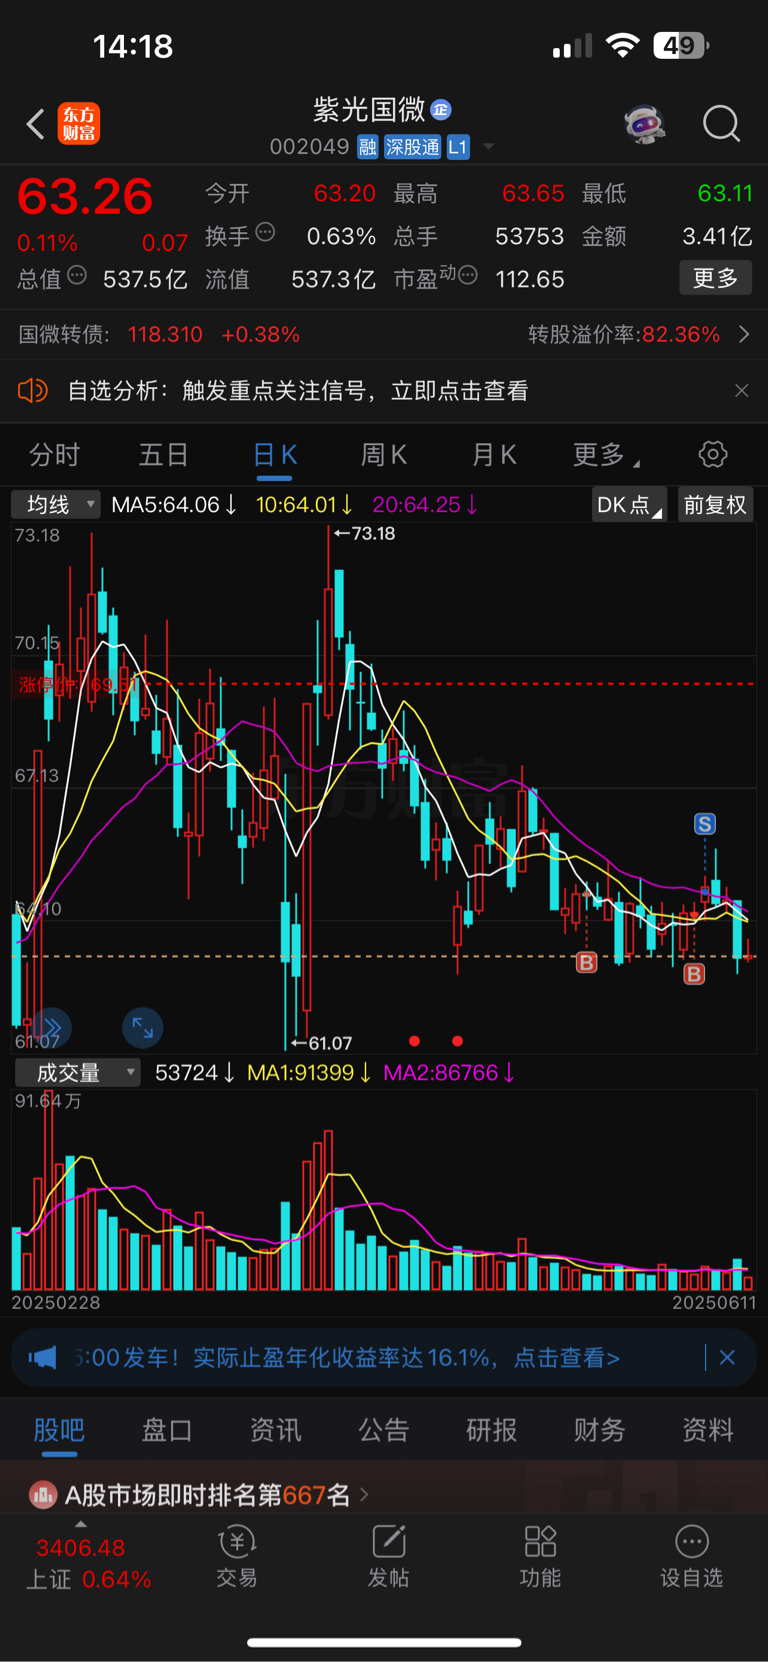Expand the 更多 chart period dropdown
Image resolution: width=768 pixels, height=1662 pixels.
point(606,455)
